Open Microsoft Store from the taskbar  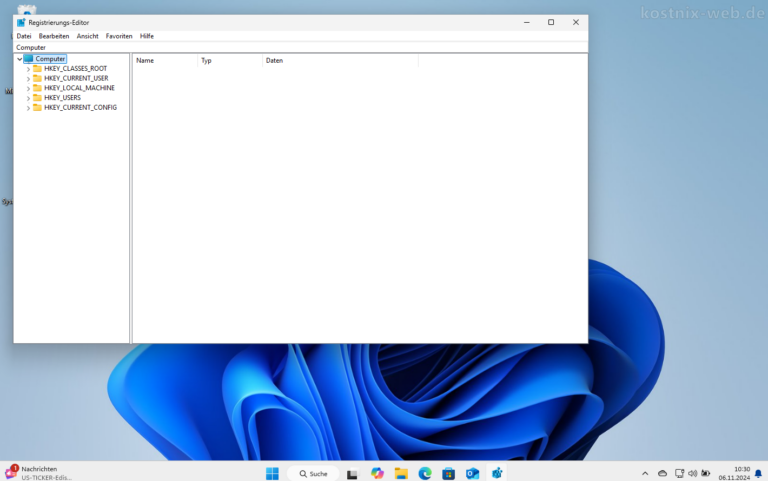(449, 474)
